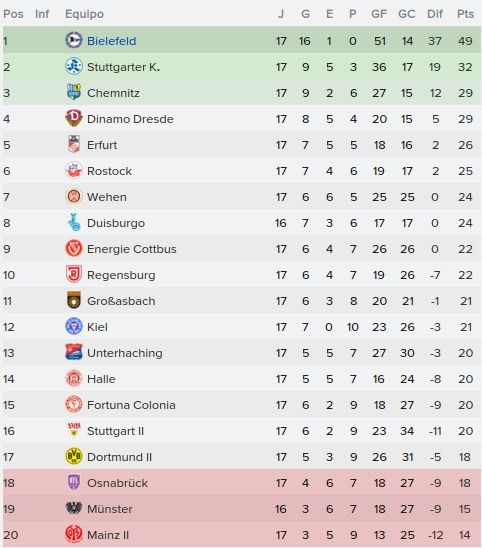The width and height of the screenshot is (482, 548).
Task: Select the Chemnitz team badge
Action: click(74, 92)
